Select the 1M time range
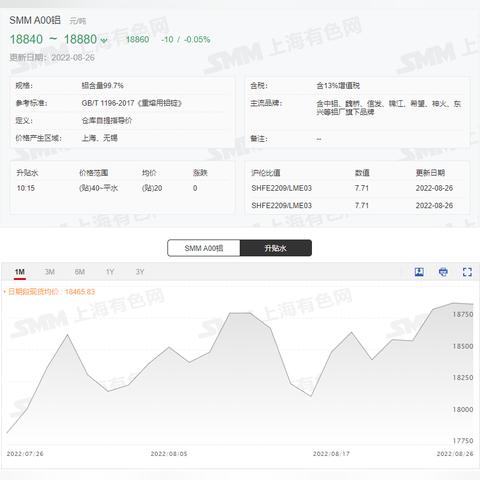The height and width of the screenshot is (480, 480). 20,272
